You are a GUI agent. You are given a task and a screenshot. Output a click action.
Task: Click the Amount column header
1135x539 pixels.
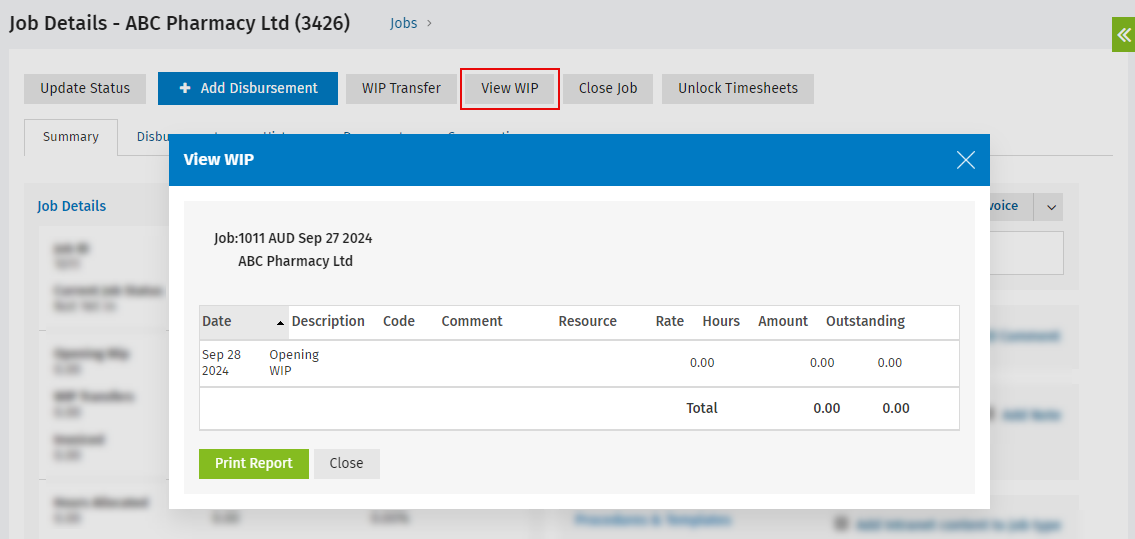782,321
